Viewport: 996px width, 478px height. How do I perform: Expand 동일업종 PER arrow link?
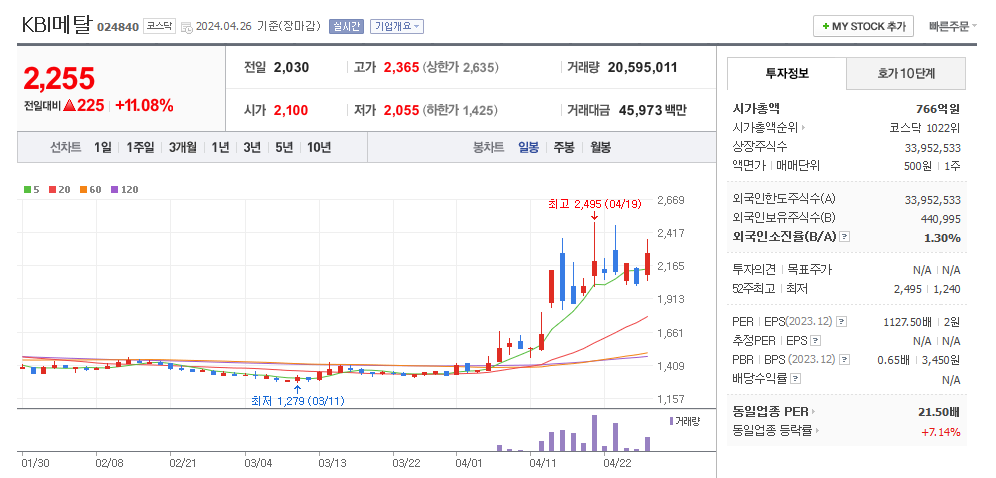click(x=812, y=412)
